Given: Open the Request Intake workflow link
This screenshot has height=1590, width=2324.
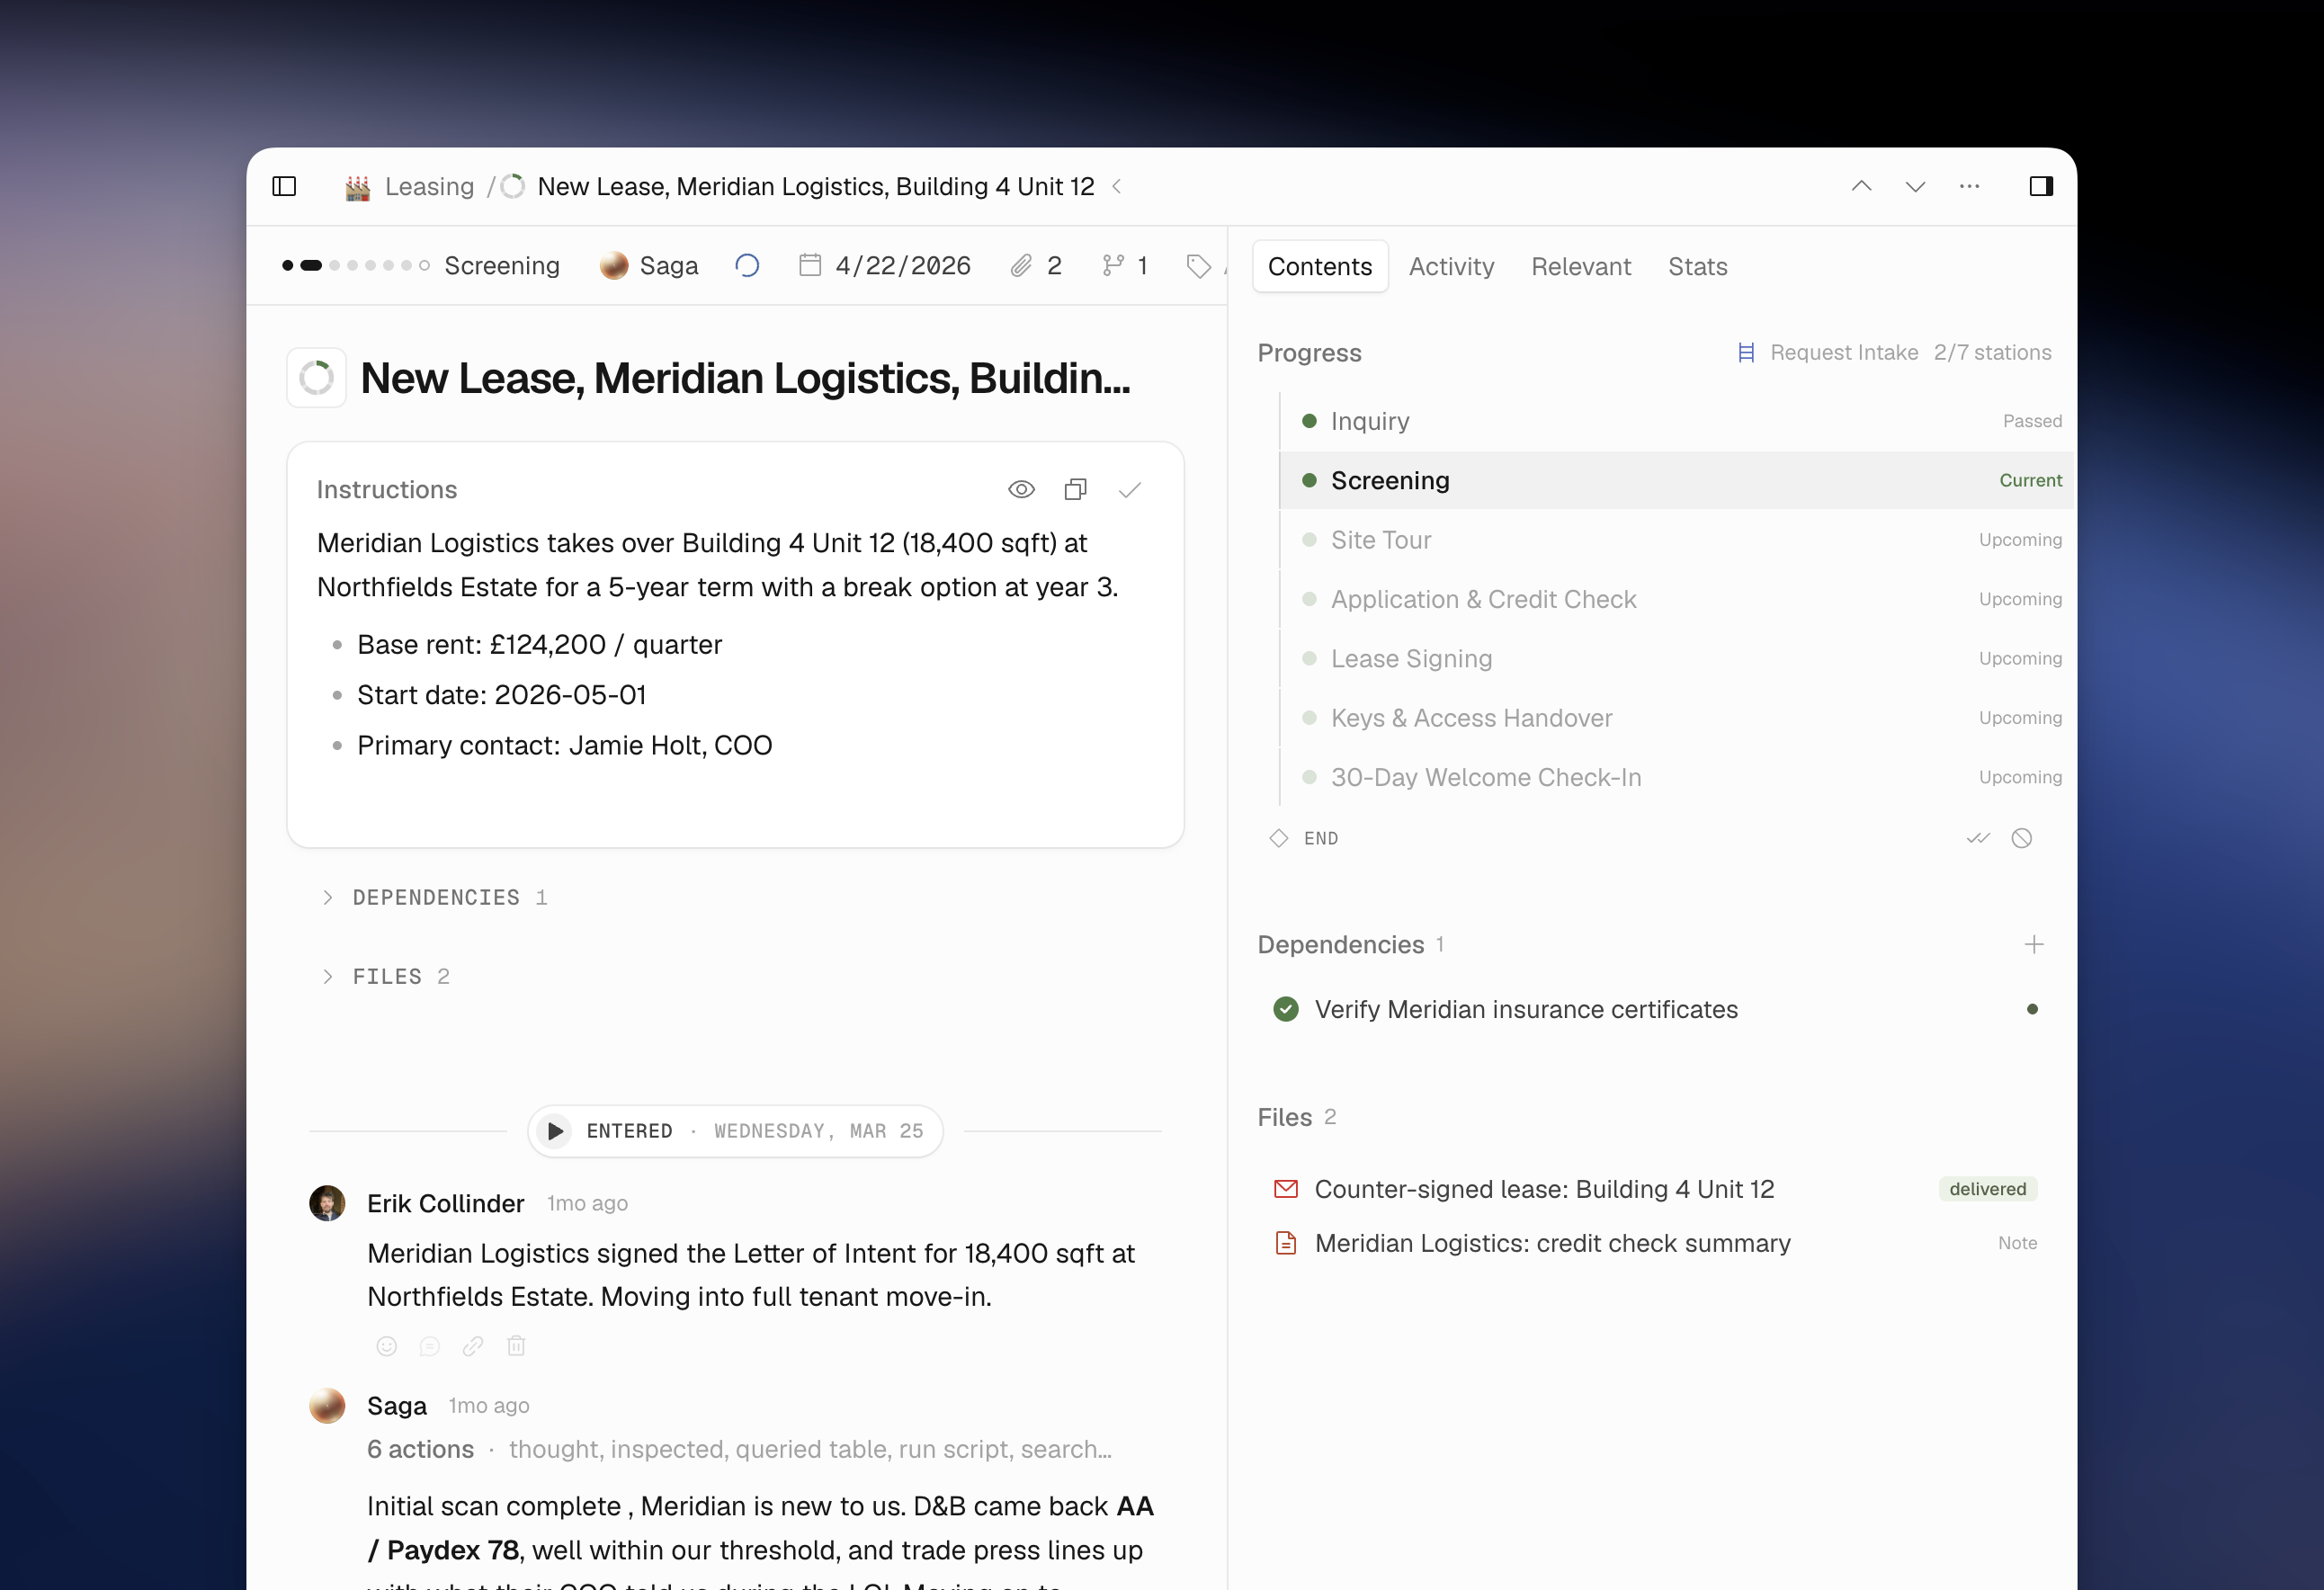Looking at the screenshot, I should 1843,352.
